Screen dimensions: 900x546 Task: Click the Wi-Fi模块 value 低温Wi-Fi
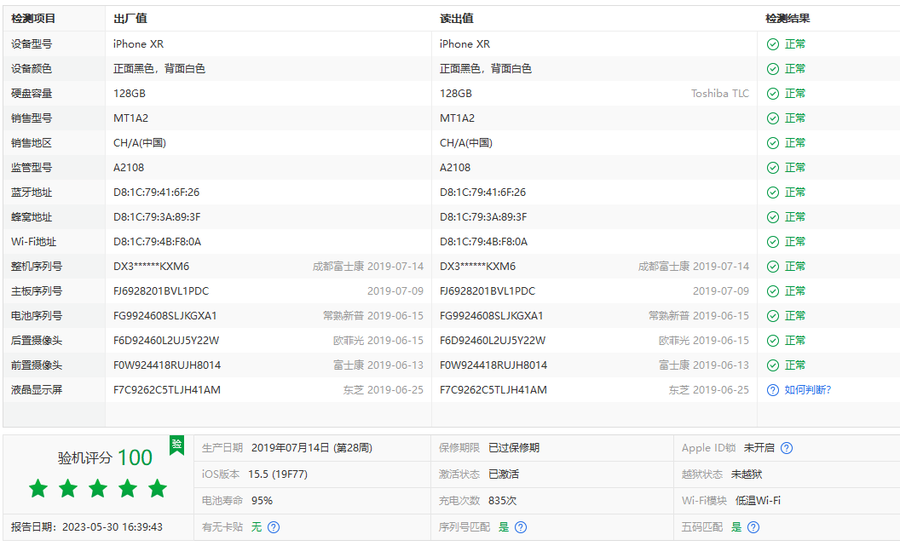click(758, 501)
